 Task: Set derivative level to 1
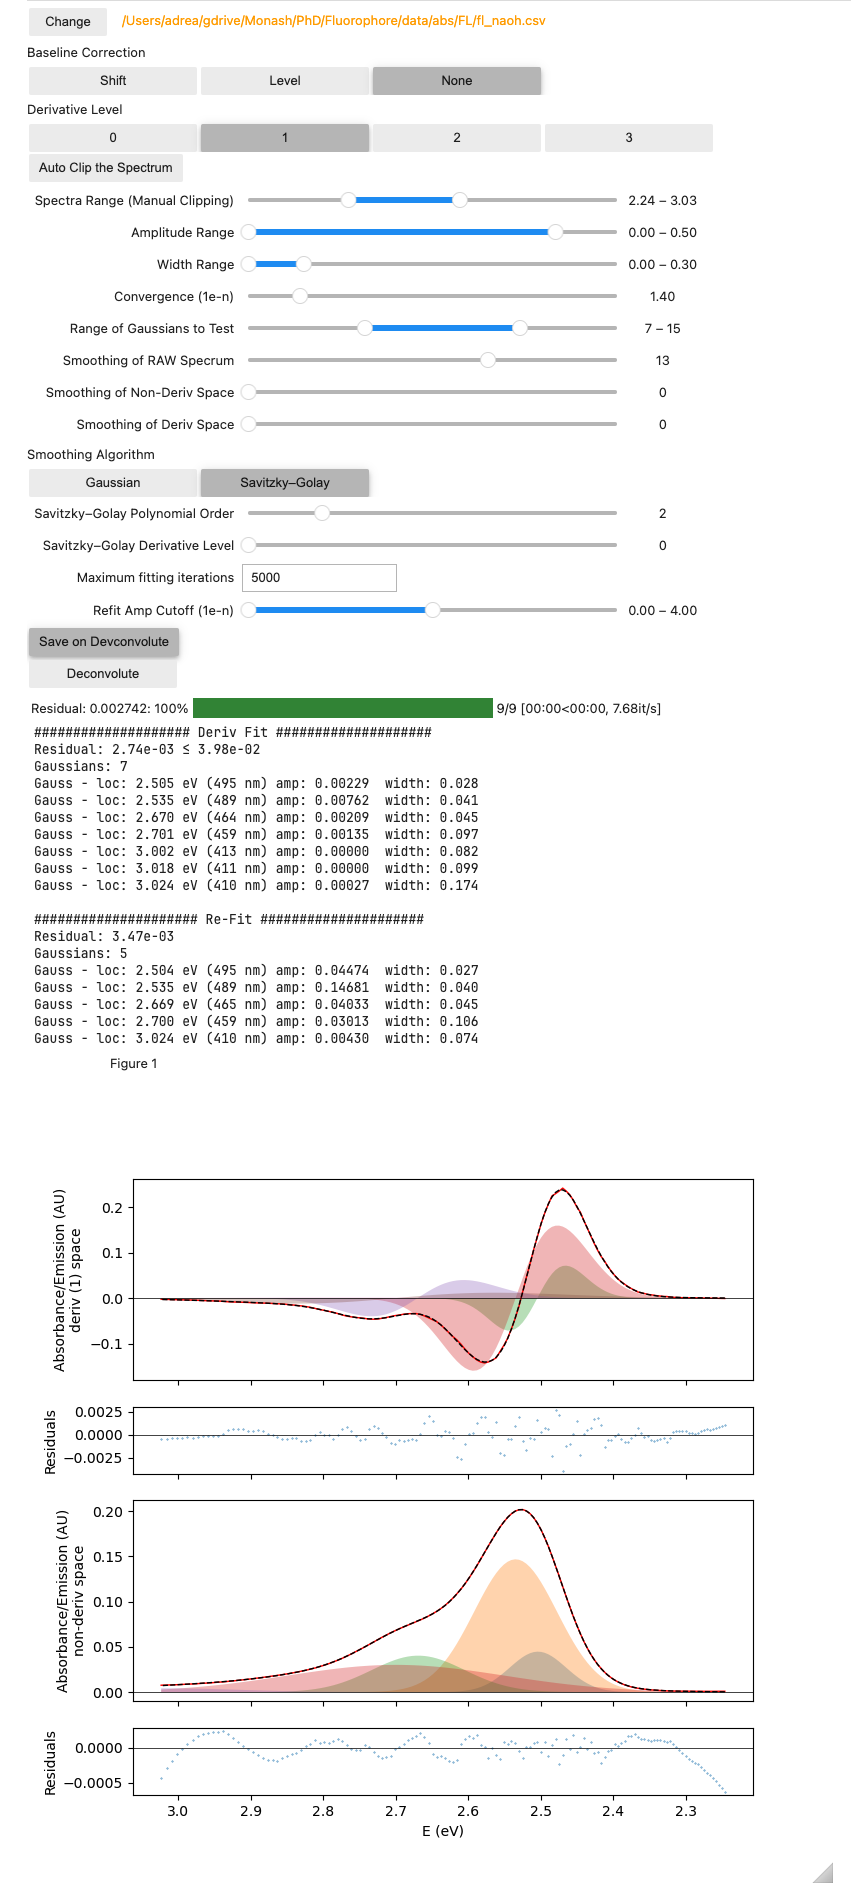point(285,138)
